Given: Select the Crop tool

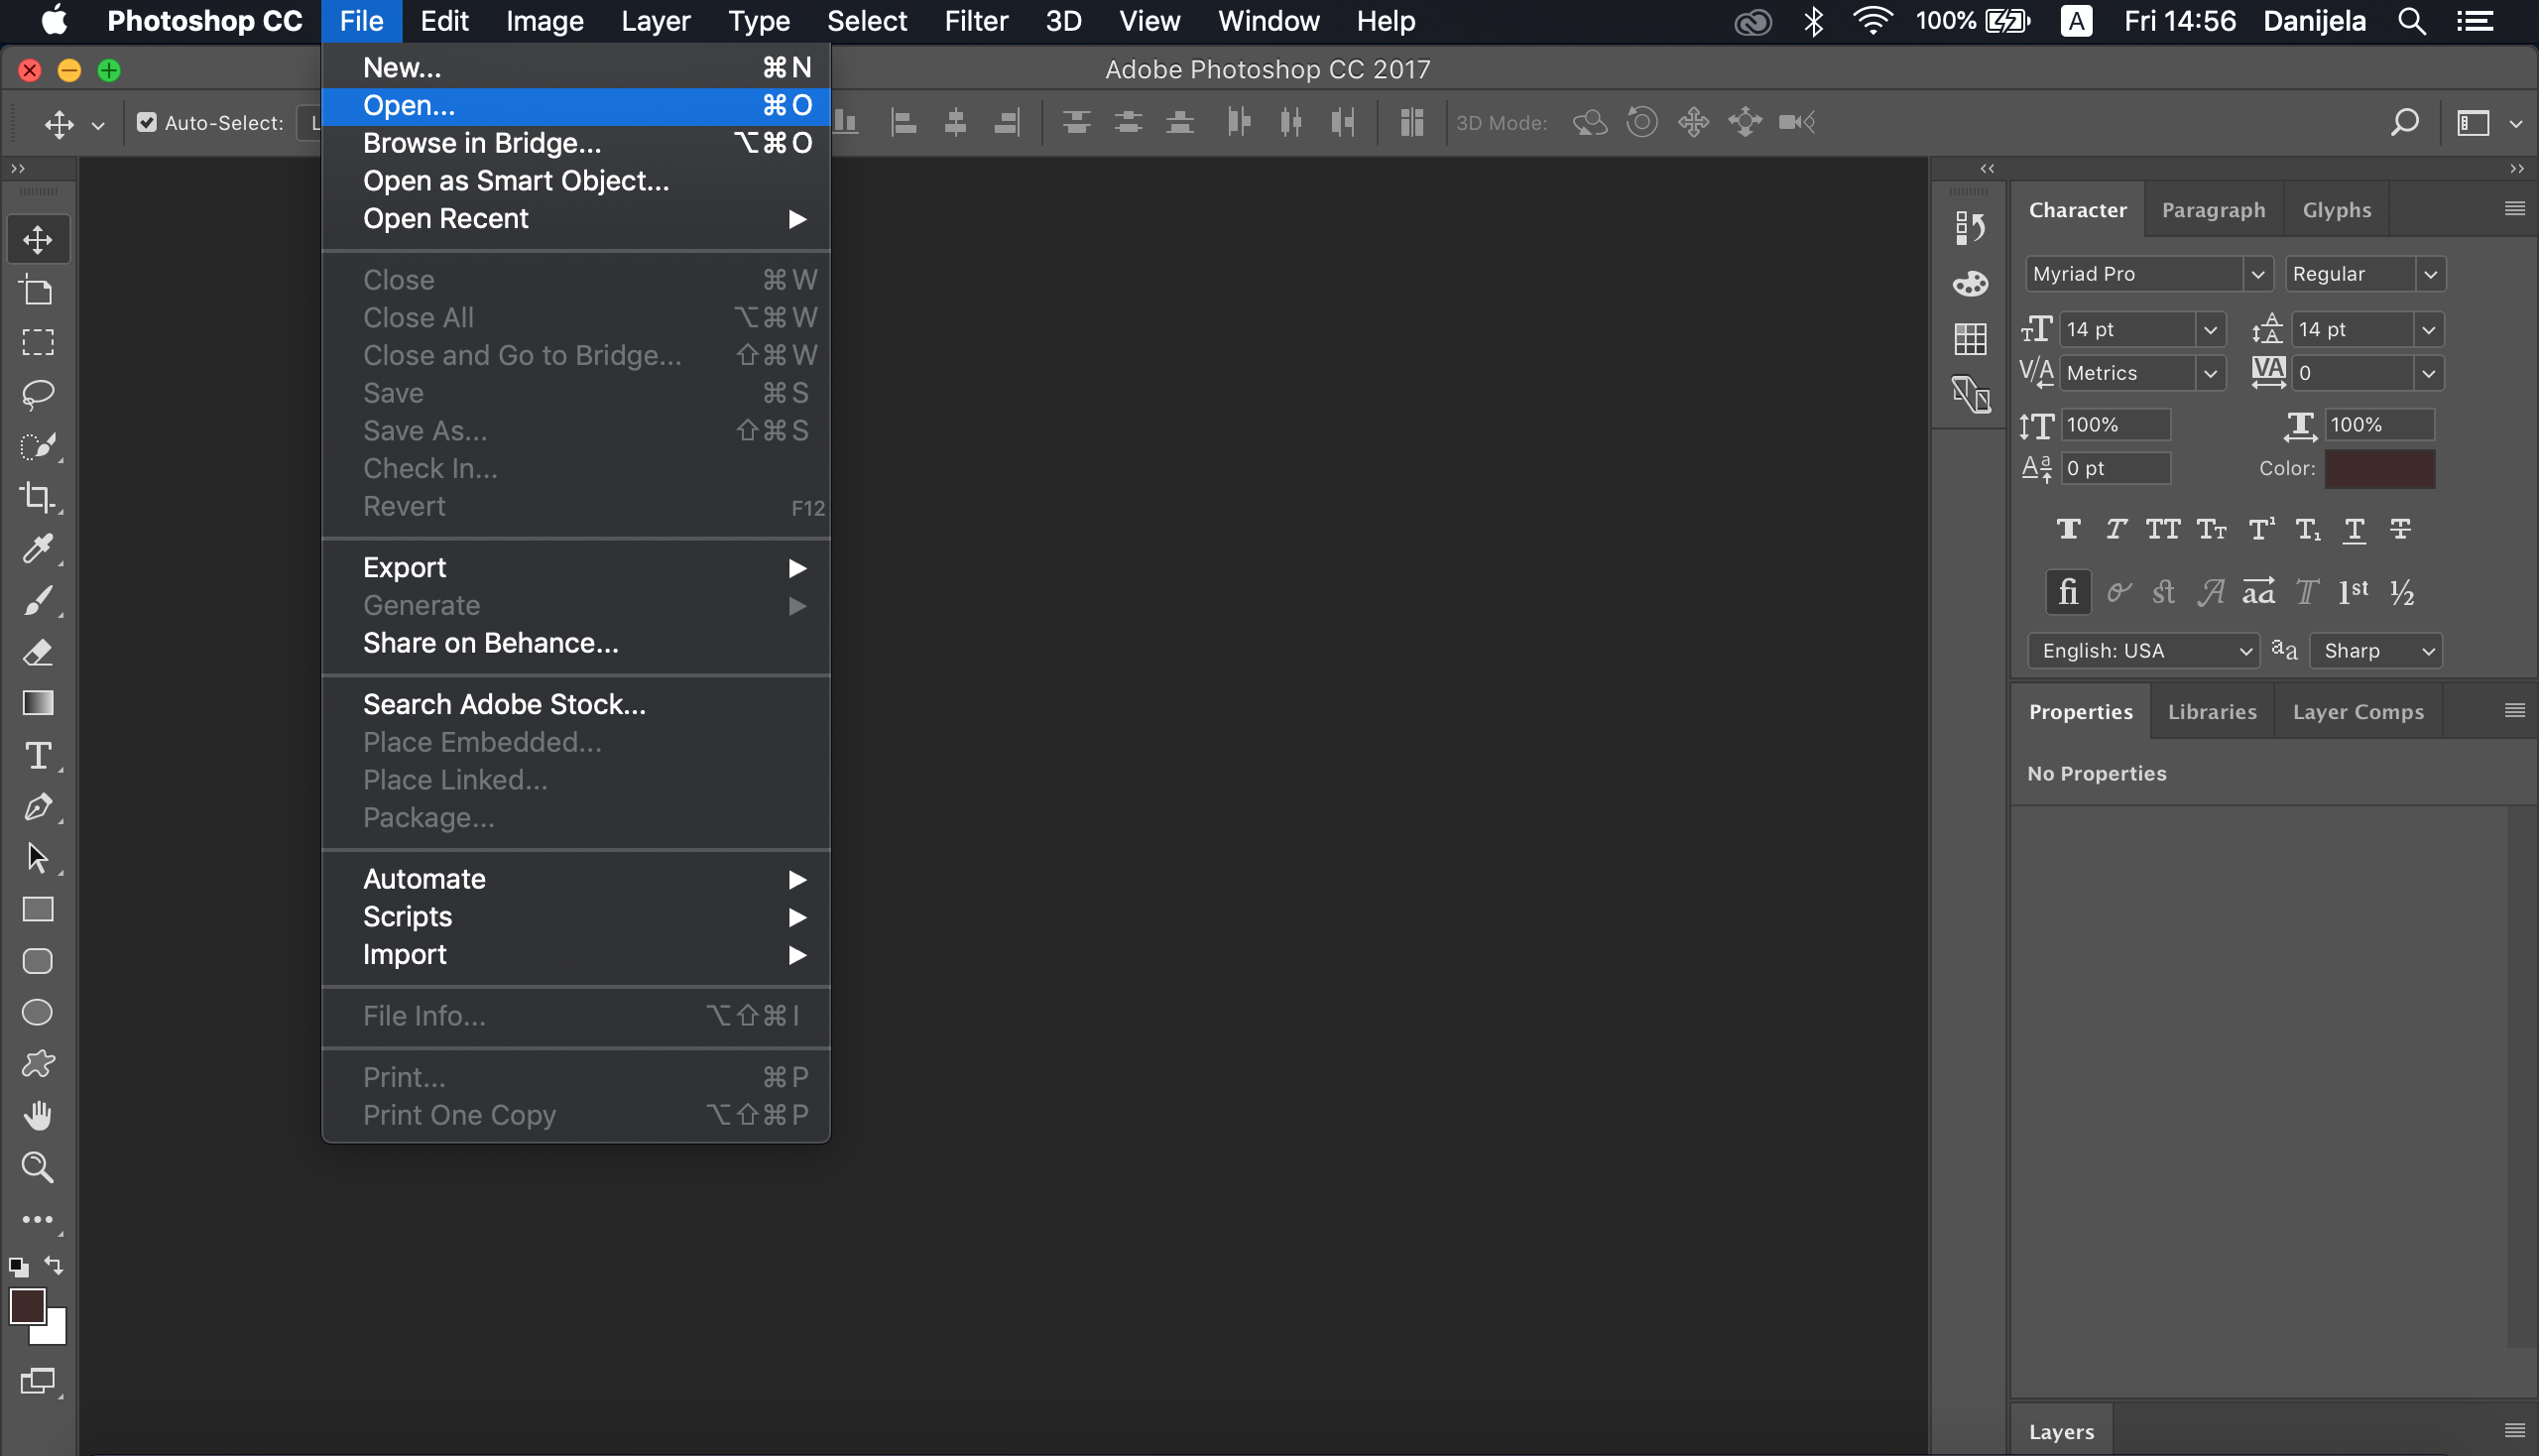Looking at the screenshot, I should [x=38, y=497].
